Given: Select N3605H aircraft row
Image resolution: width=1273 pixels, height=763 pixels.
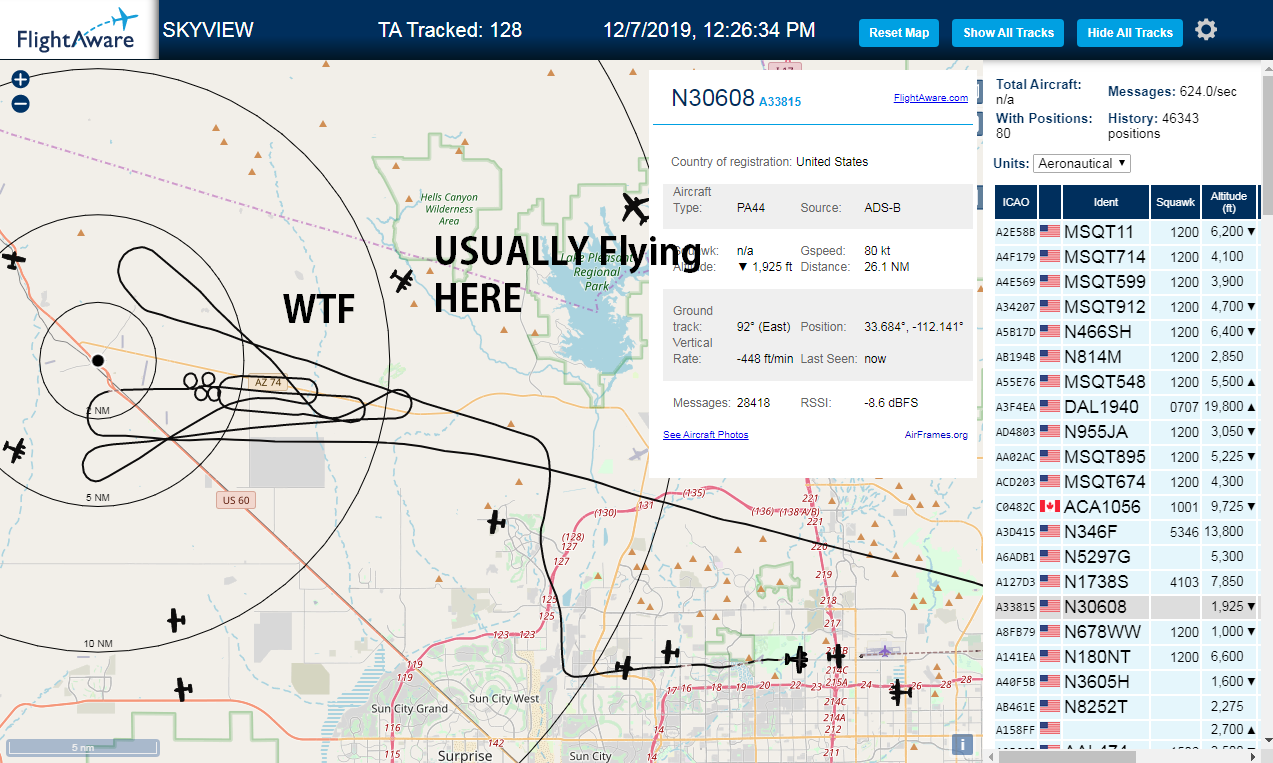Looking at the screenshot, I should tap(1127, 681).
